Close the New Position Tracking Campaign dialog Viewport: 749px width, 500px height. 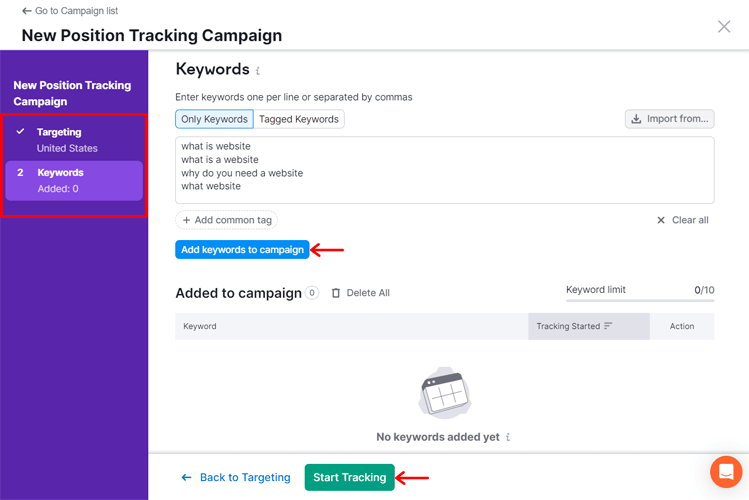[724, 27]
